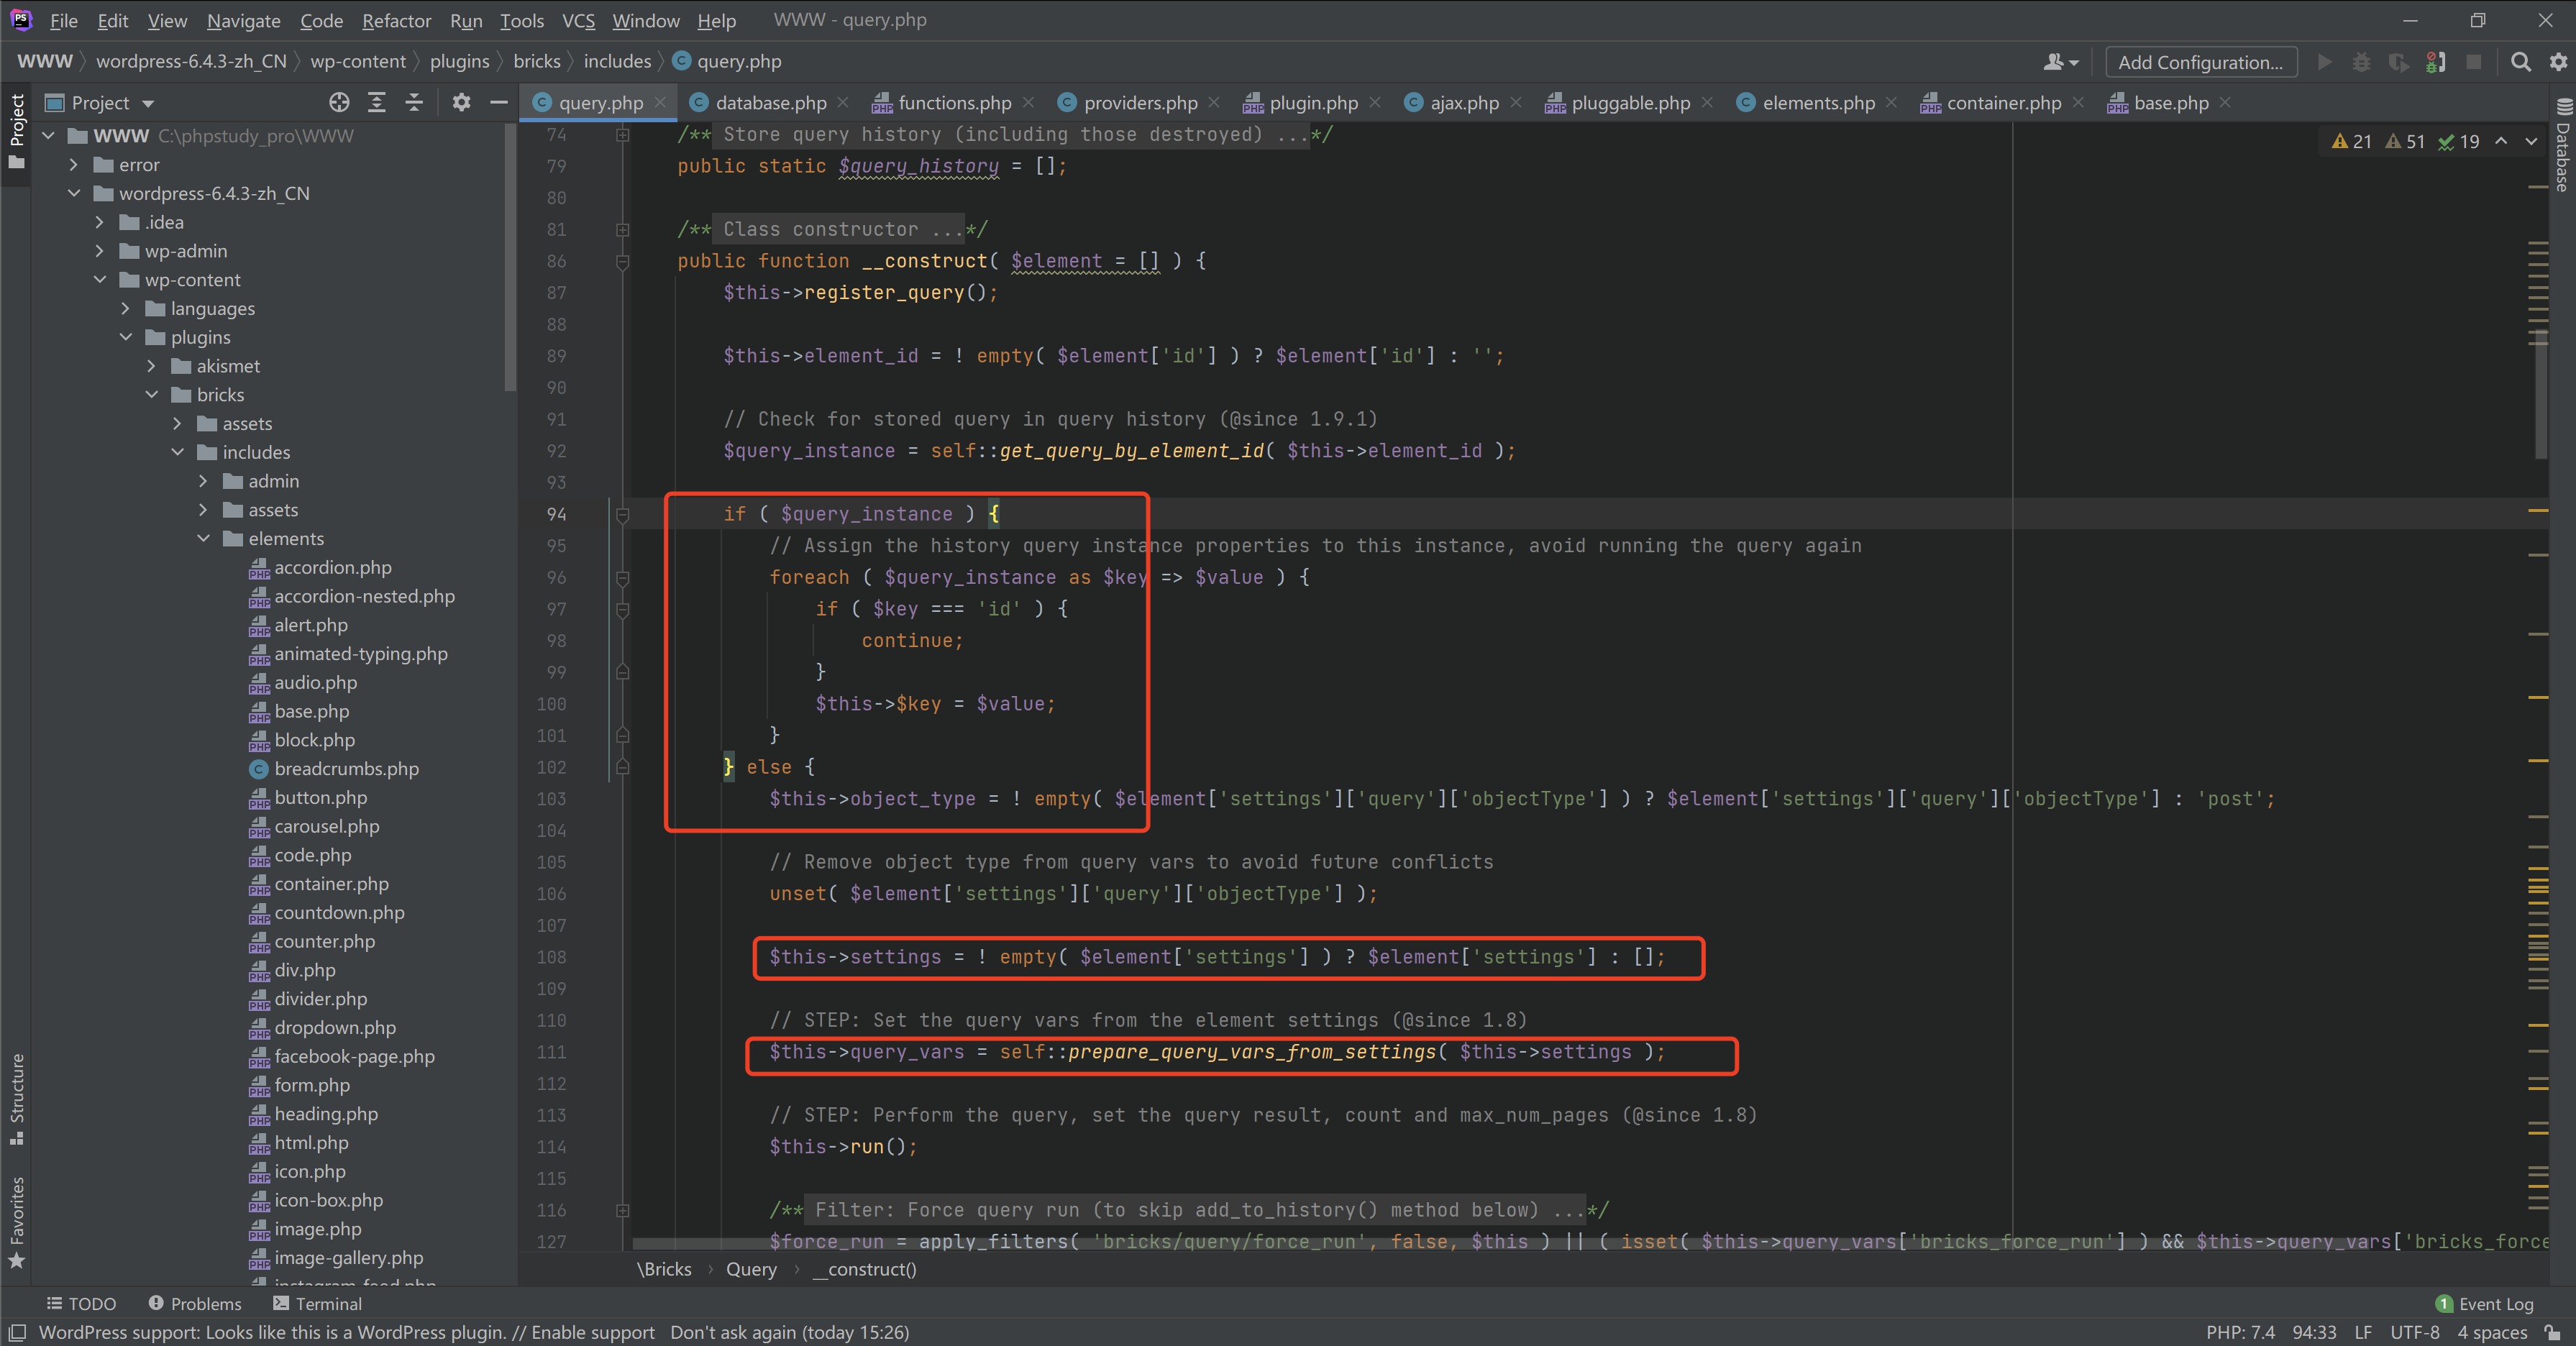Click the 4 spaces indent setting
The height and width of the screenshot is (1346, 2576).
[x=2492, y=1332]
